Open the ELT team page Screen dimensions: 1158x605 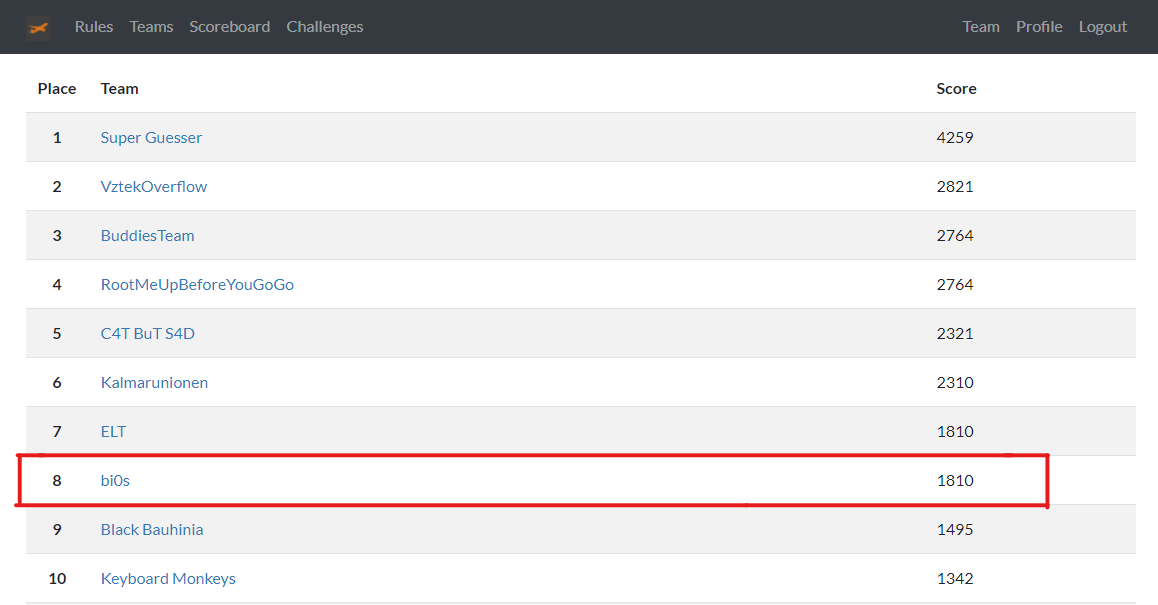coord(113,431)
